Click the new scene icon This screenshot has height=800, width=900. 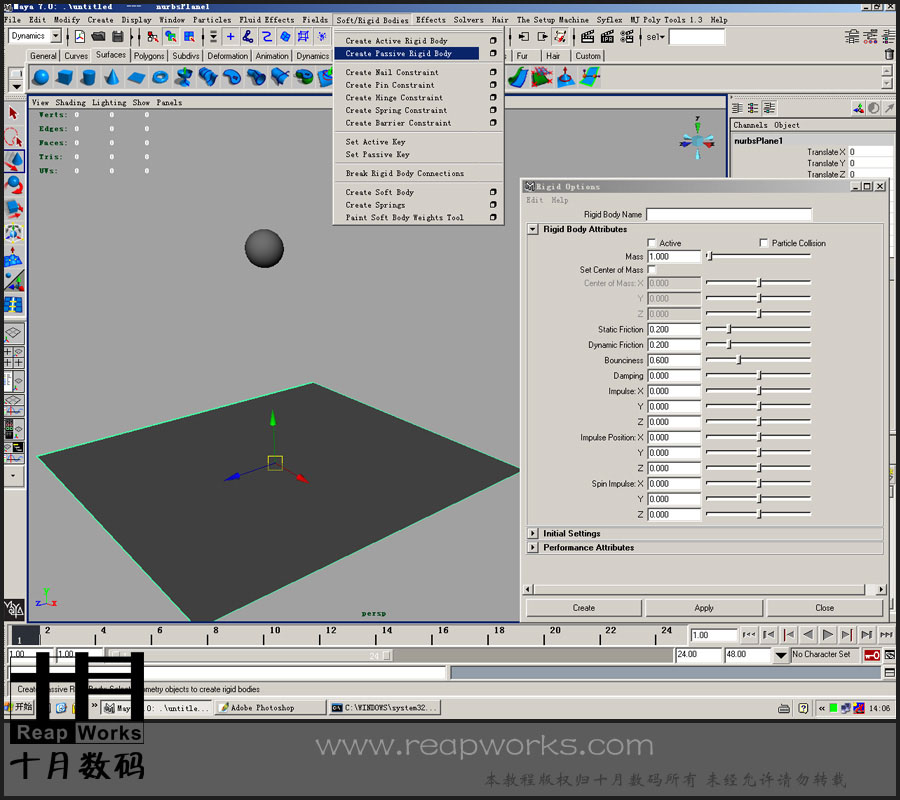point(80,37)
